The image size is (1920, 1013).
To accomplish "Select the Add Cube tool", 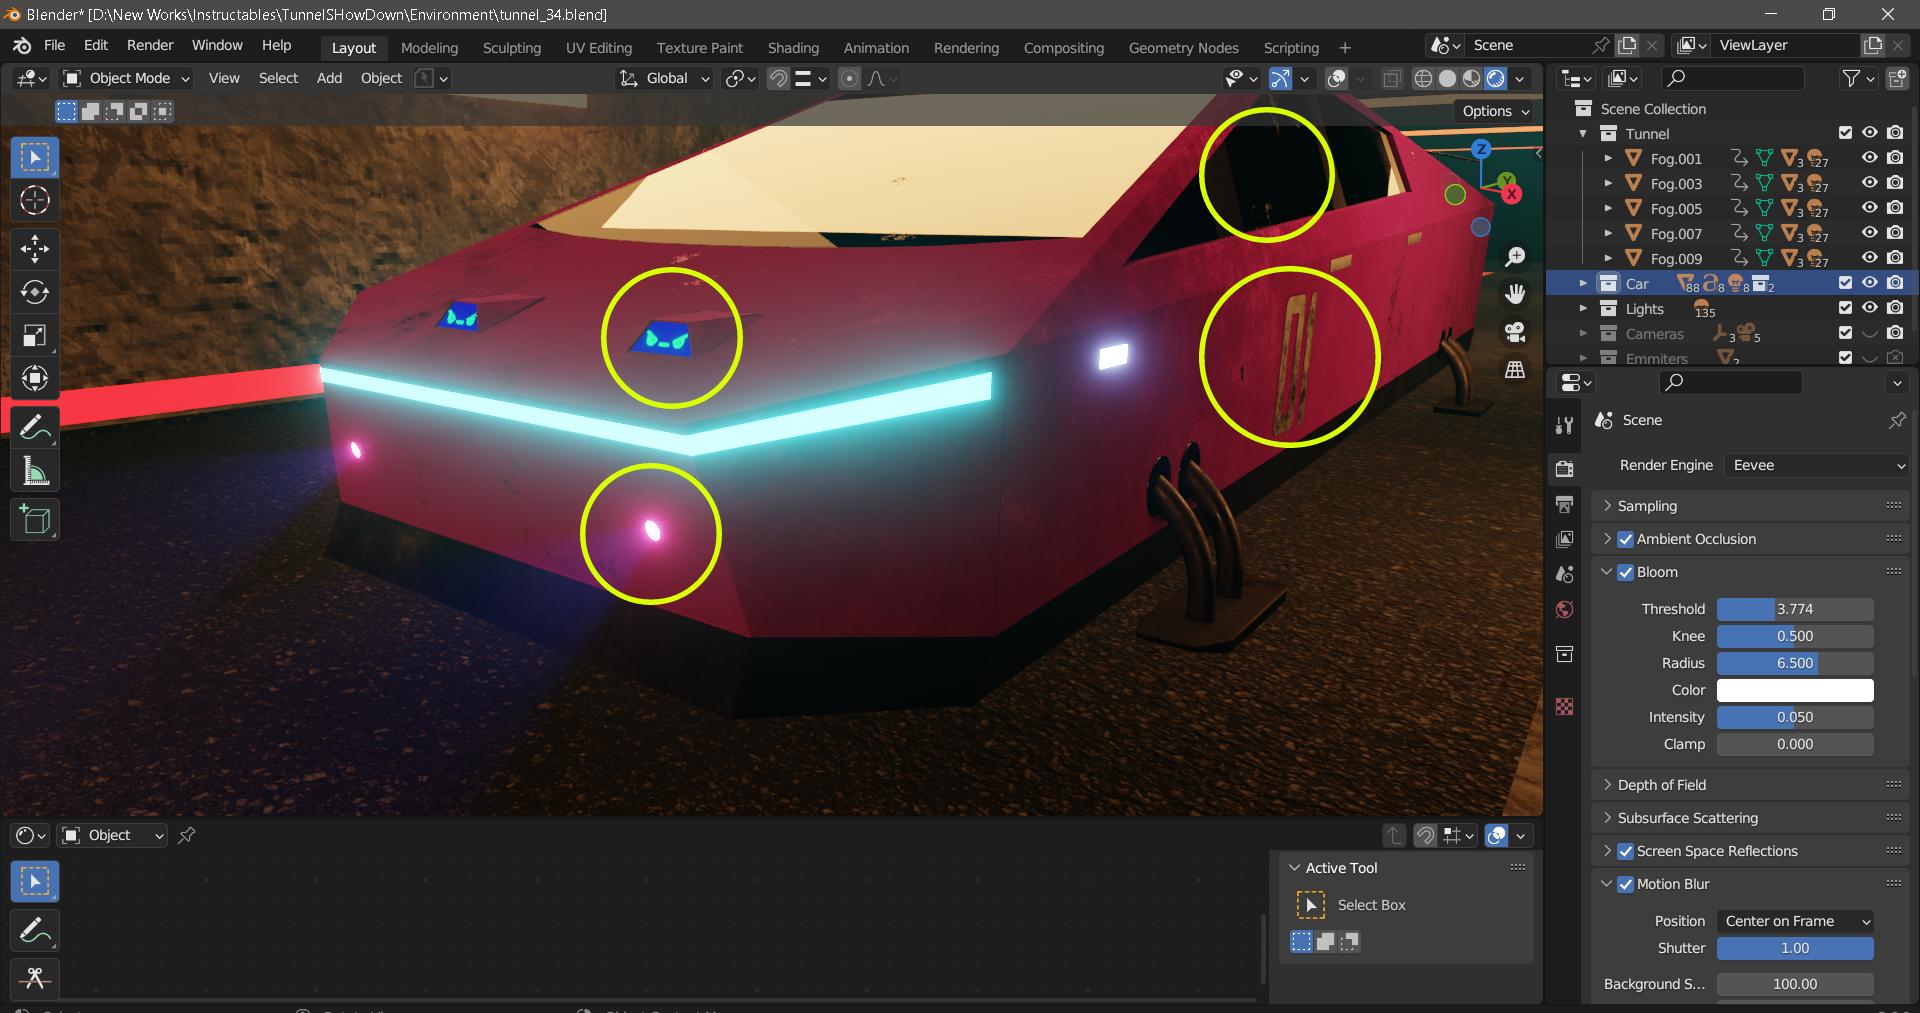I will click(35, 519).
